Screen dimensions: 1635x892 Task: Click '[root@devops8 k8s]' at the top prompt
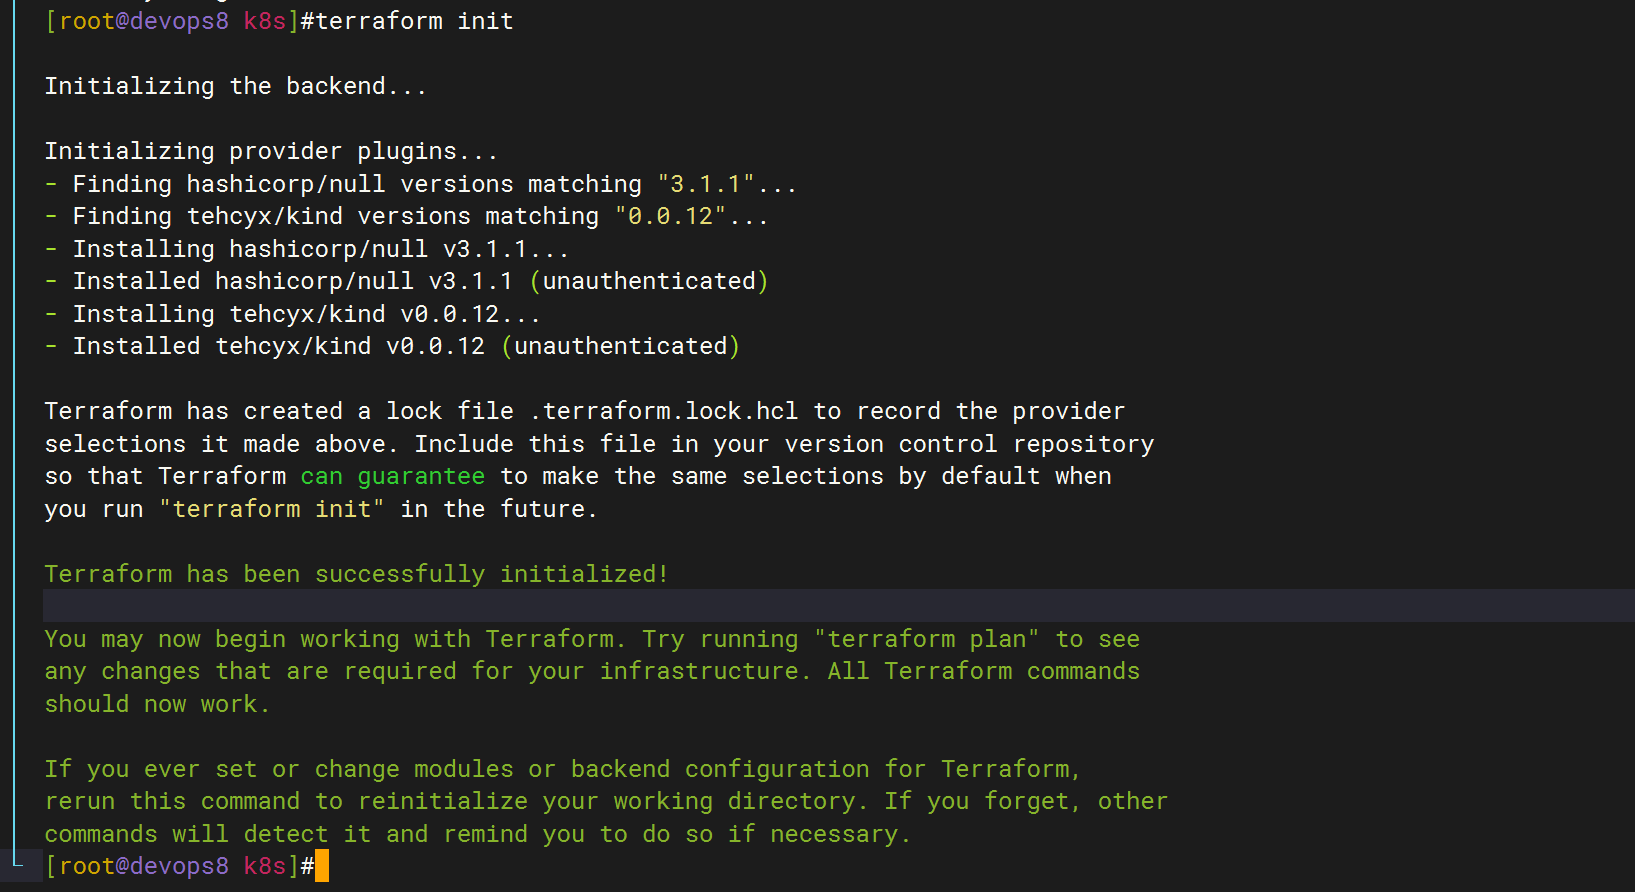pyautogui.click(x=172, y=21)
